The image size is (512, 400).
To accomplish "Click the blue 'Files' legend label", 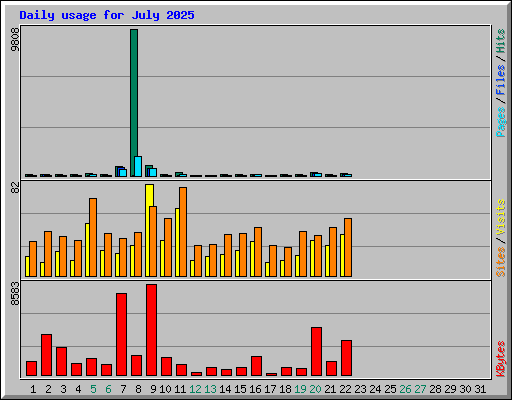I will point(501,79).
